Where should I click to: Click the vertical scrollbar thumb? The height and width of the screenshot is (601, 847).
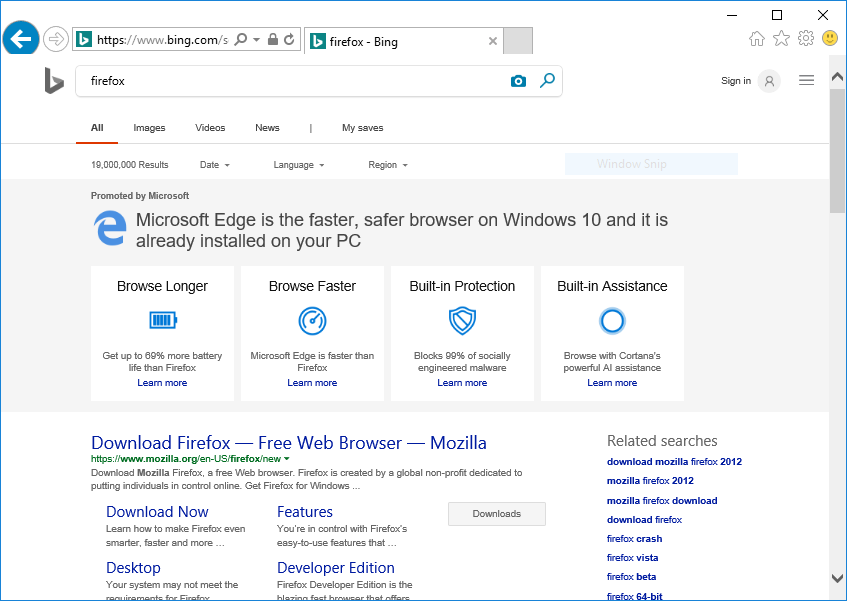(837, 150)
